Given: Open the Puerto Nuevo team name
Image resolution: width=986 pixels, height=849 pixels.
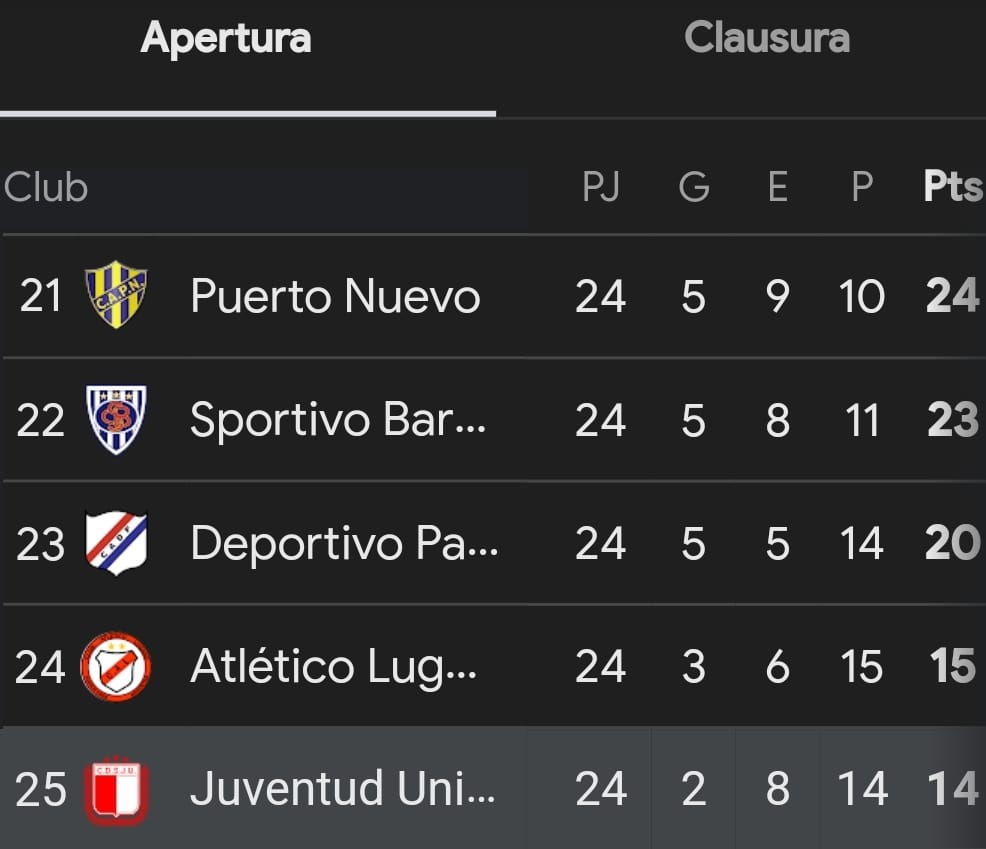Looking at the screenshot, I should pyautogui.click(x=335, y=296).
